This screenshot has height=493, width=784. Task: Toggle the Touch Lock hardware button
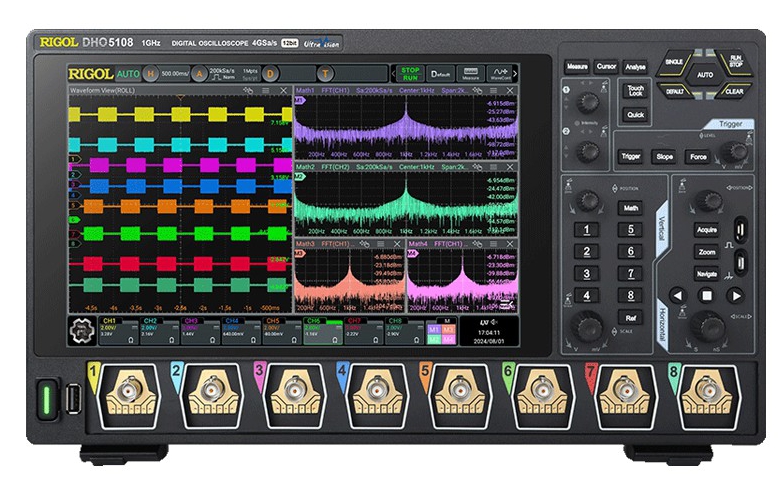tap(636, 90)
